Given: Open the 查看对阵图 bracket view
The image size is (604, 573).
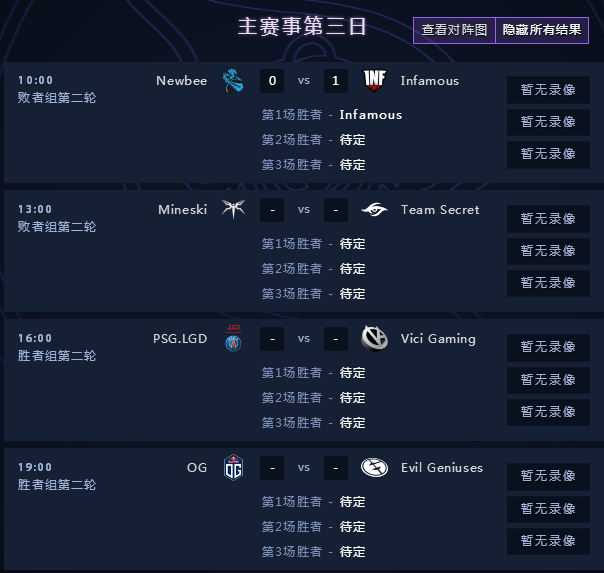Looking at the screenshot, I should [x=454, y=30].
